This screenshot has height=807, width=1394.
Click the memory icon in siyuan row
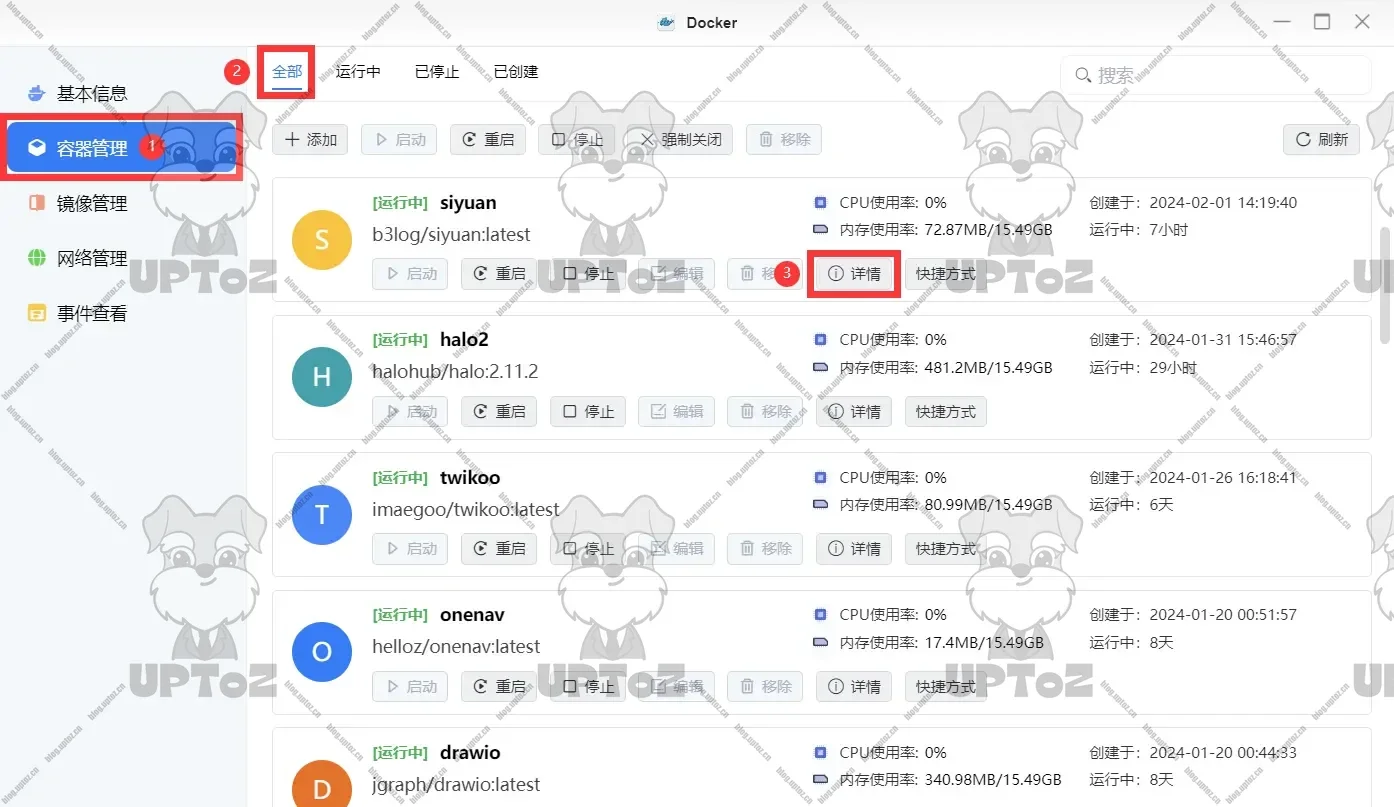point(821,230)
